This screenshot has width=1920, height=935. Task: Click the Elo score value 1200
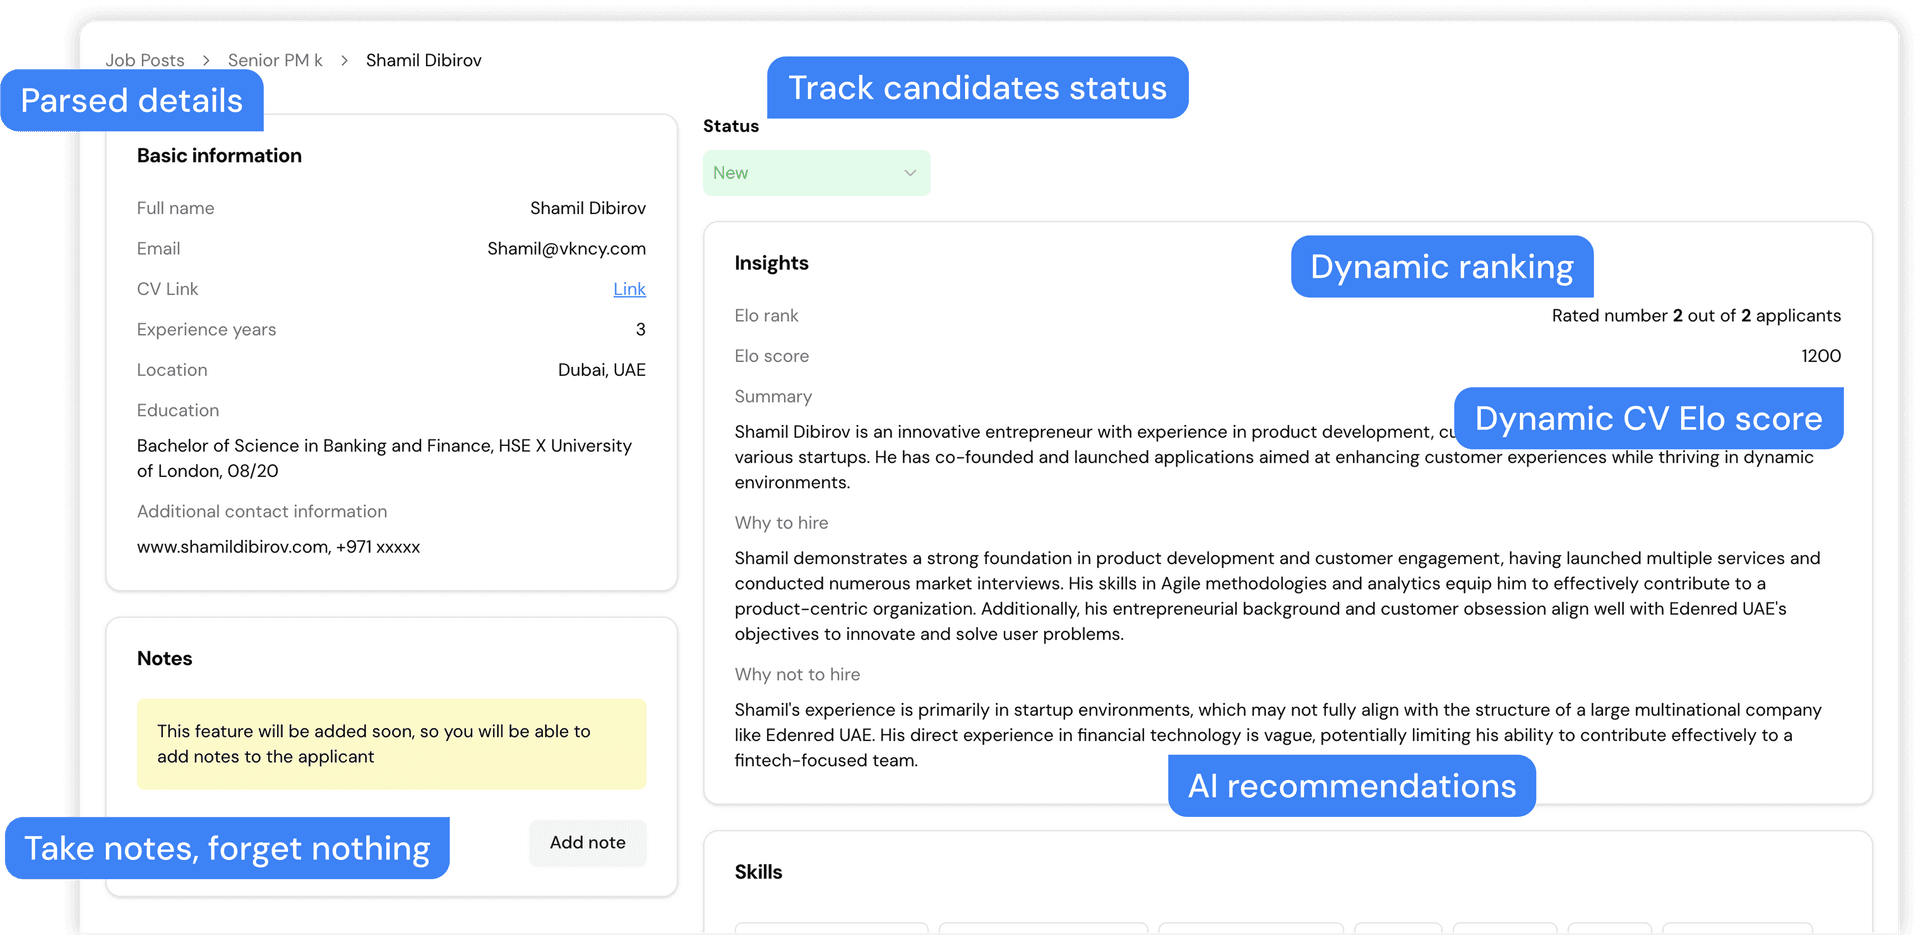[1821, 356]
